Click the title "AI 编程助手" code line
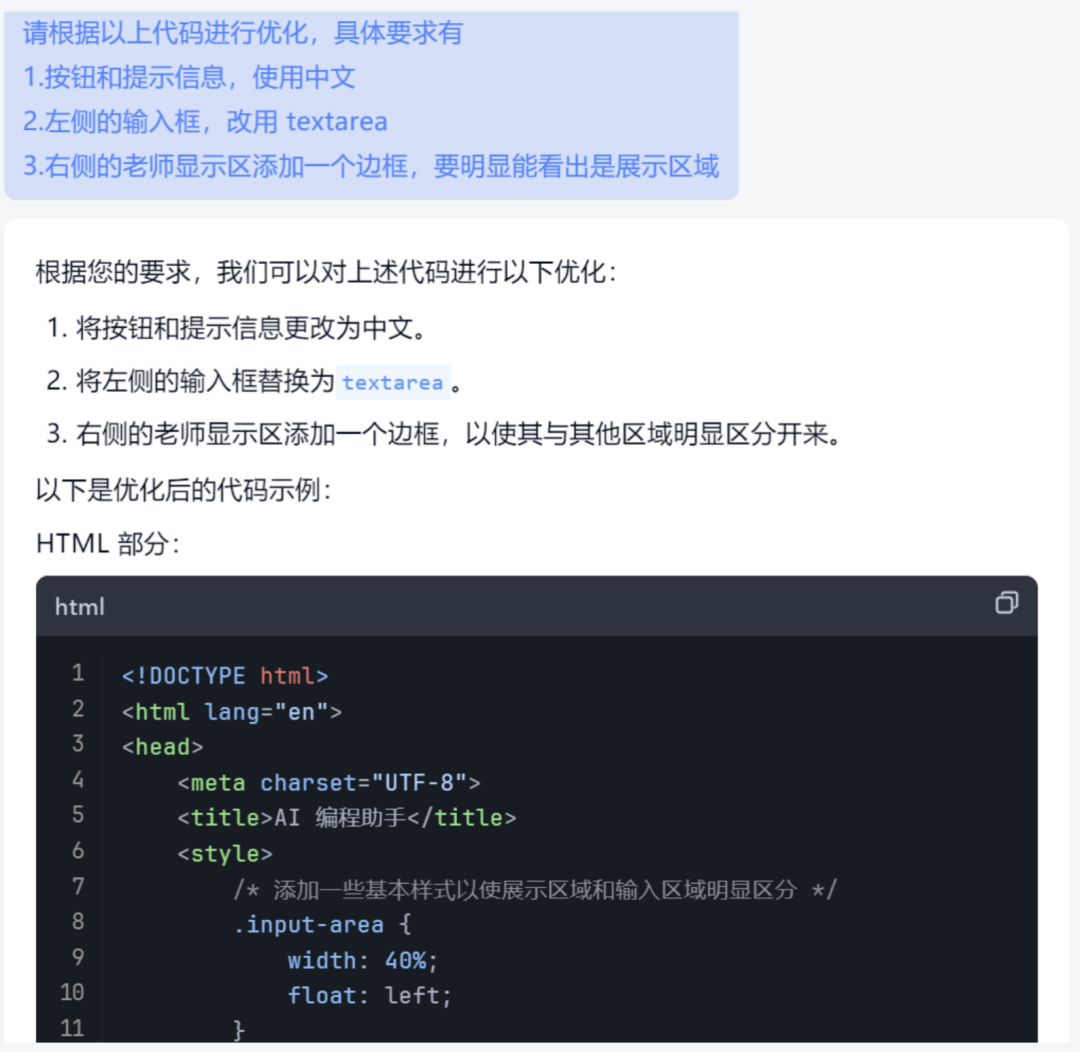 pos(347,818)
